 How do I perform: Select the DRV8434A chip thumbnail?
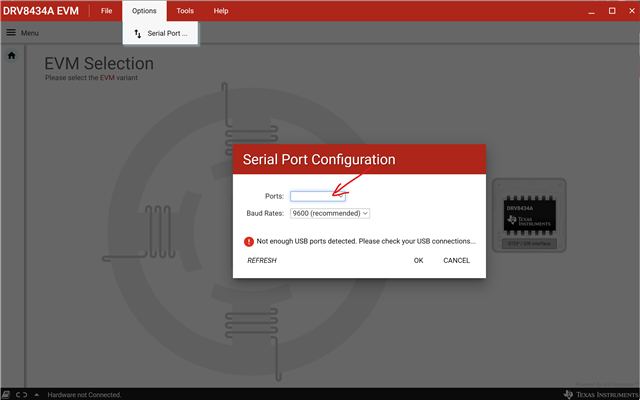pyautogui.click(x=529, y=216)
